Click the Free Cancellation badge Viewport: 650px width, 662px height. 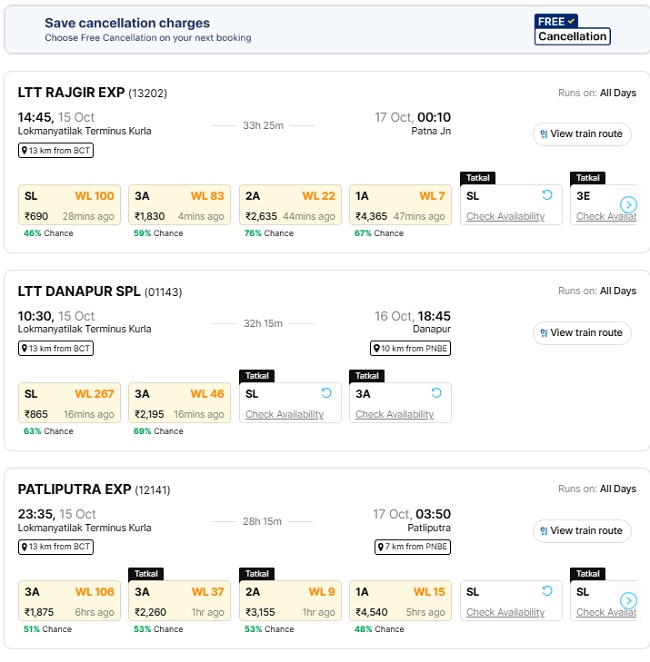point(572,29)
